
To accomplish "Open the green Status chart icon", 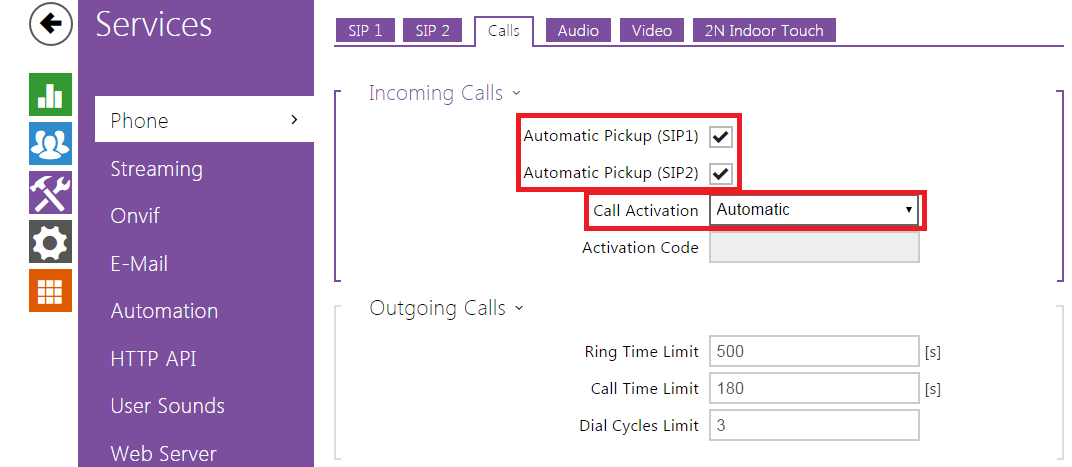I will click(x=50, y=95).
